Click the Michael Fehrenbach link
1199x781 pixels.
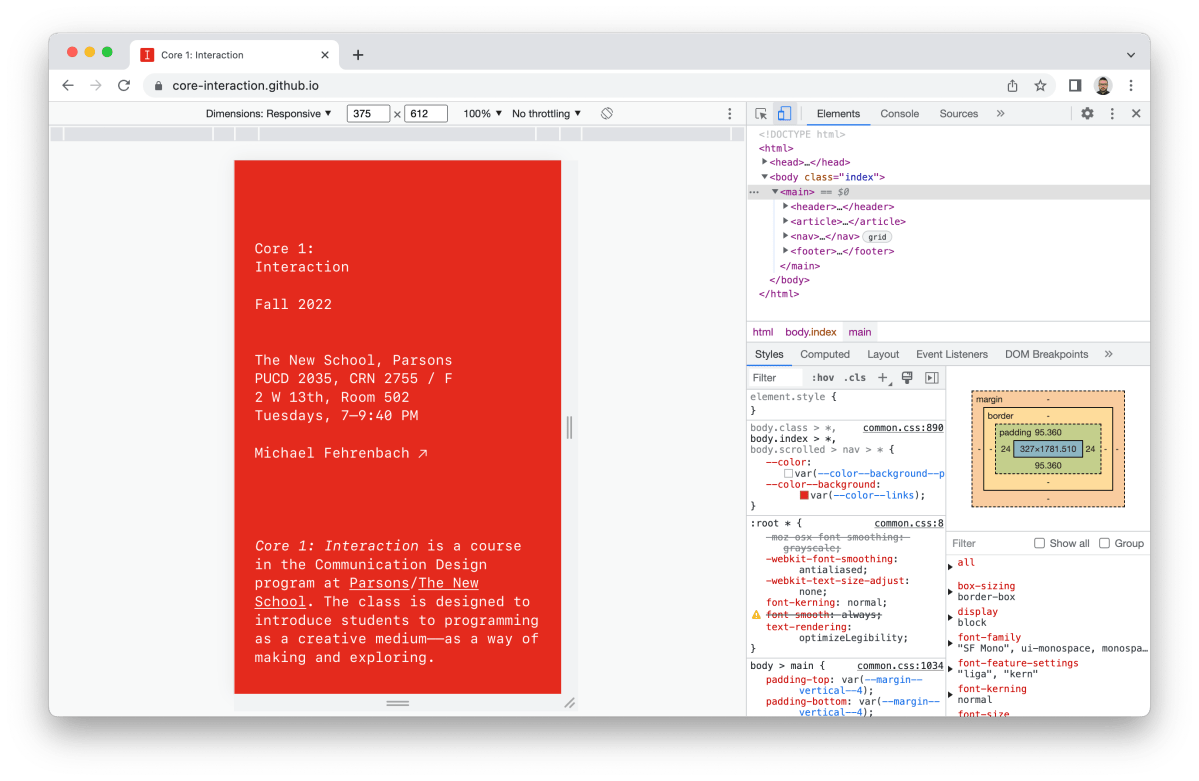341,454
